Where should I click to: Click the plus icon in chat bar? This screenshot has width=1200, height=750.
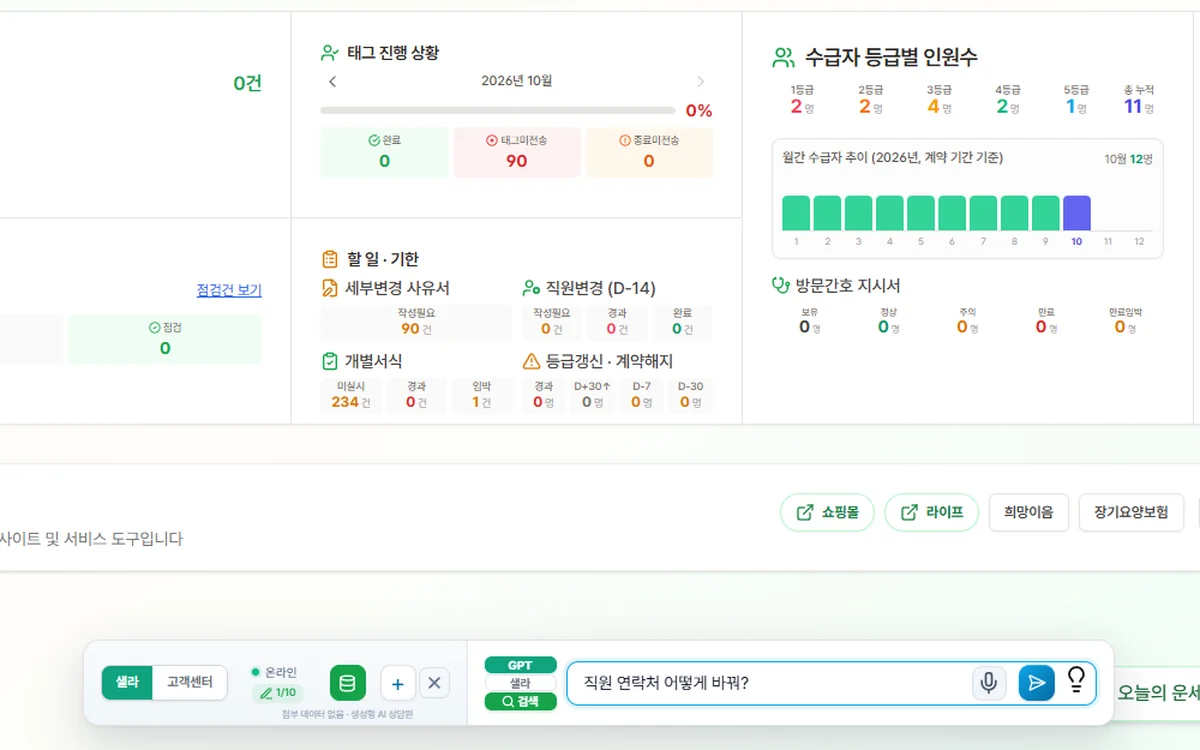398,684
